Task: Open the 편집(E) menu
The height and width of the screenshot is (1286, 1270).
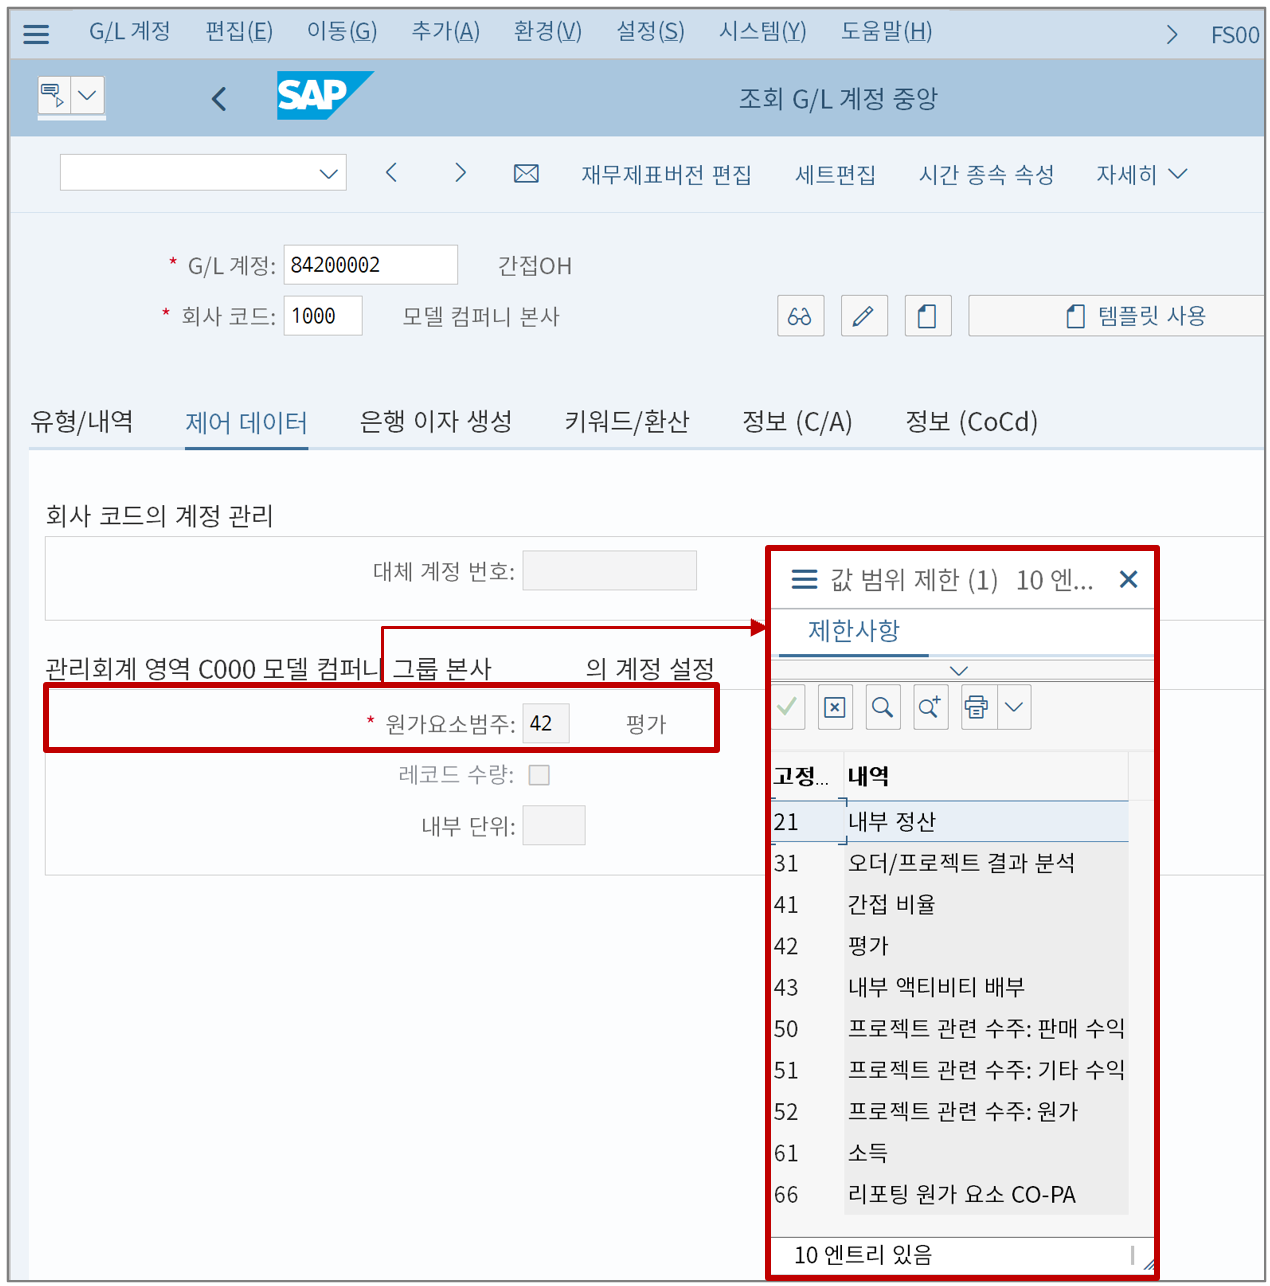Action: click(x=239, y=32)
